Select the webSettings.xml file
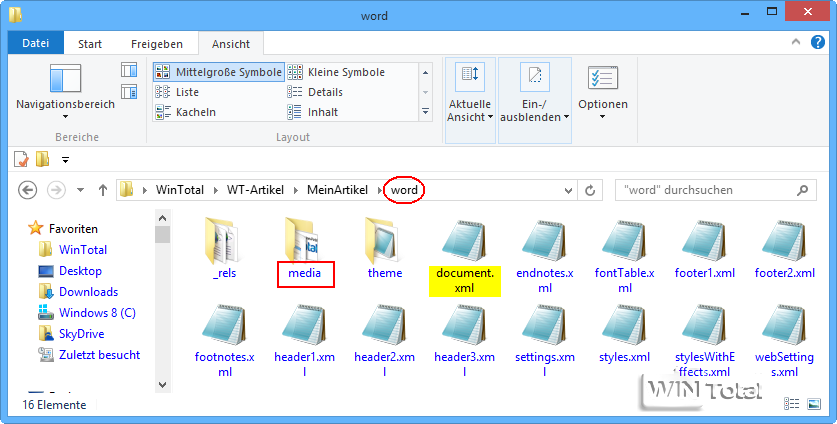837x424 pixels. click(x=785, y=341)
